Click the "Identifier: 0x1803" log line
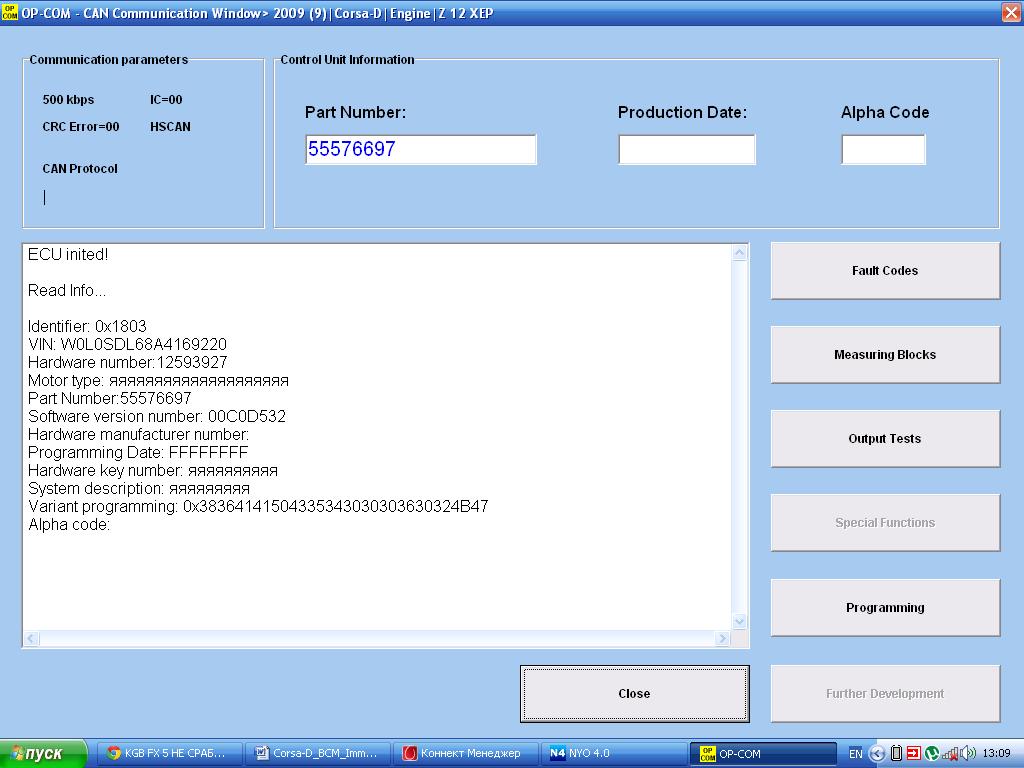This screenshot has height=768, width=1024. click(x=87, y=327)
